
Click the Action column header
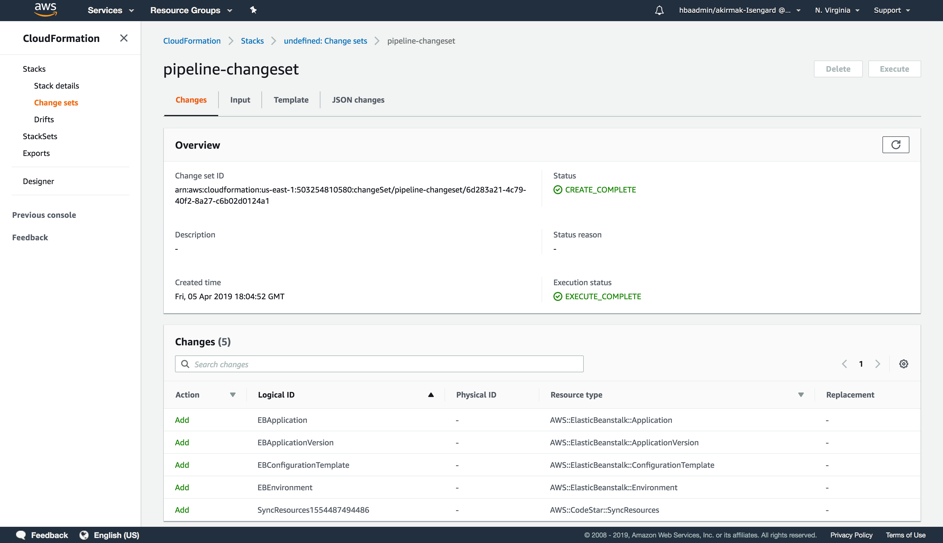(187, 395)
